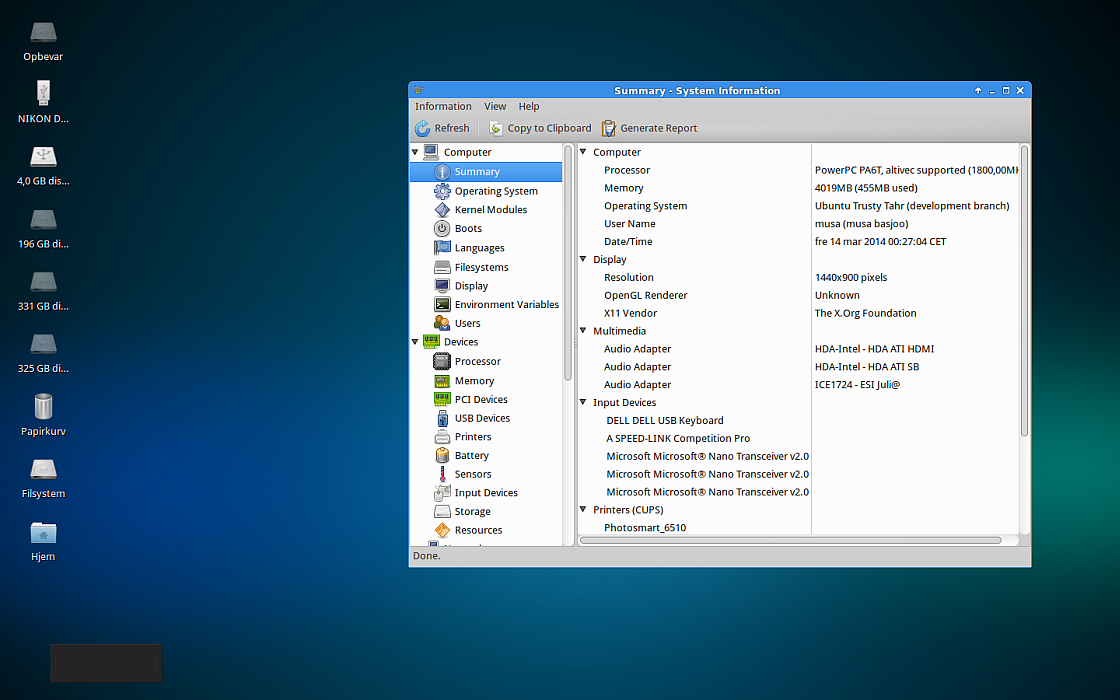Collapse the Input Devices group
The image size is (1120, 700).
(584, 403)
